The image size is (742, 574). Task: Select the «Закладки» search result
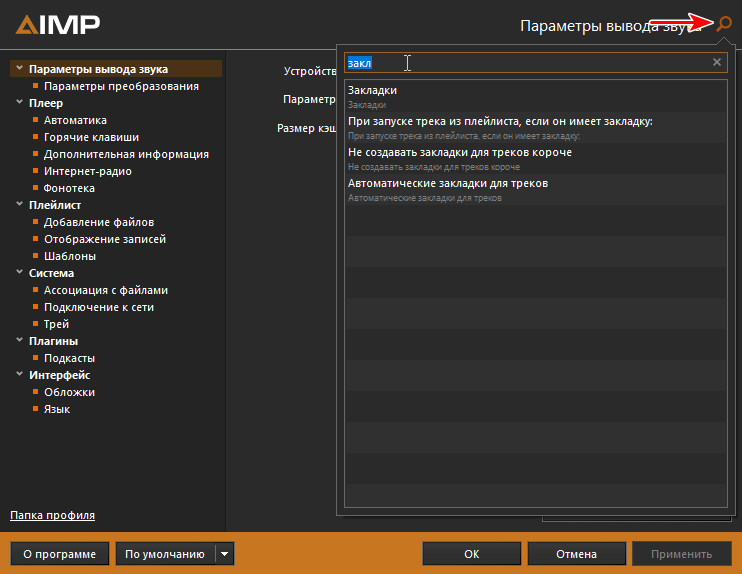pos(536,97)
